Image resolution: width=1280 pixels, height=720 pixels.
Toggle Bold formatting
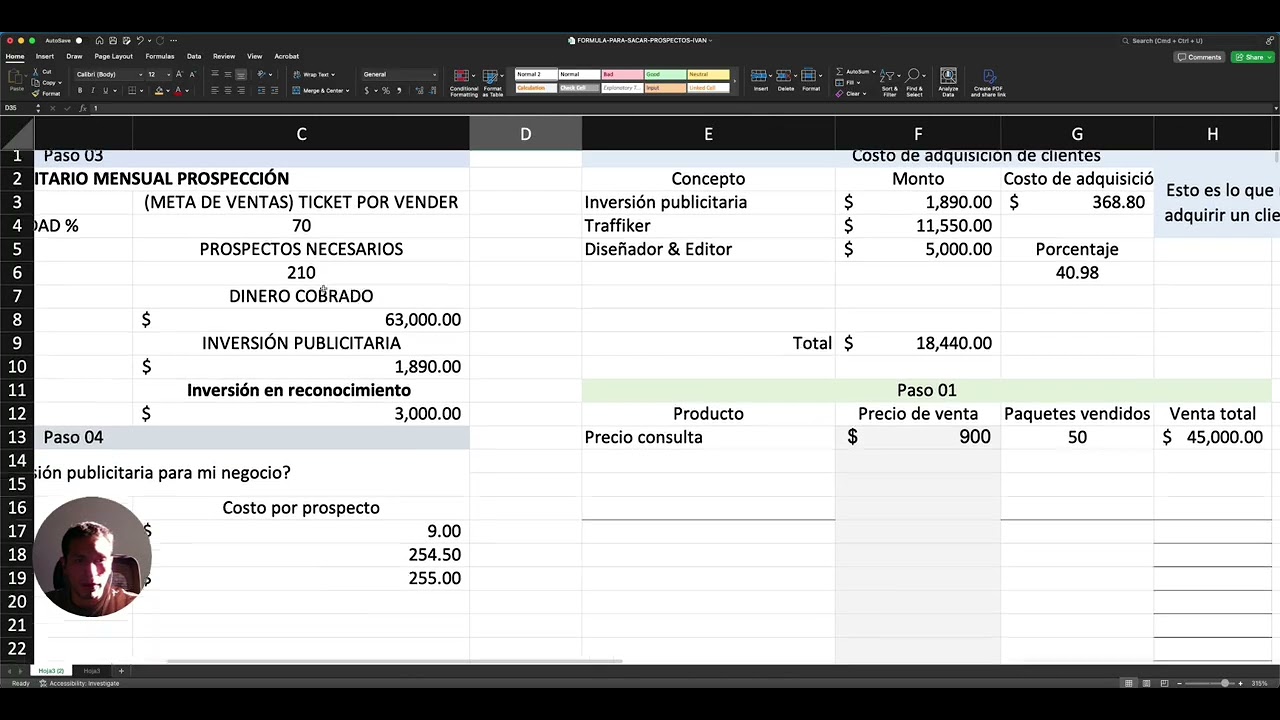click(80, 91)
